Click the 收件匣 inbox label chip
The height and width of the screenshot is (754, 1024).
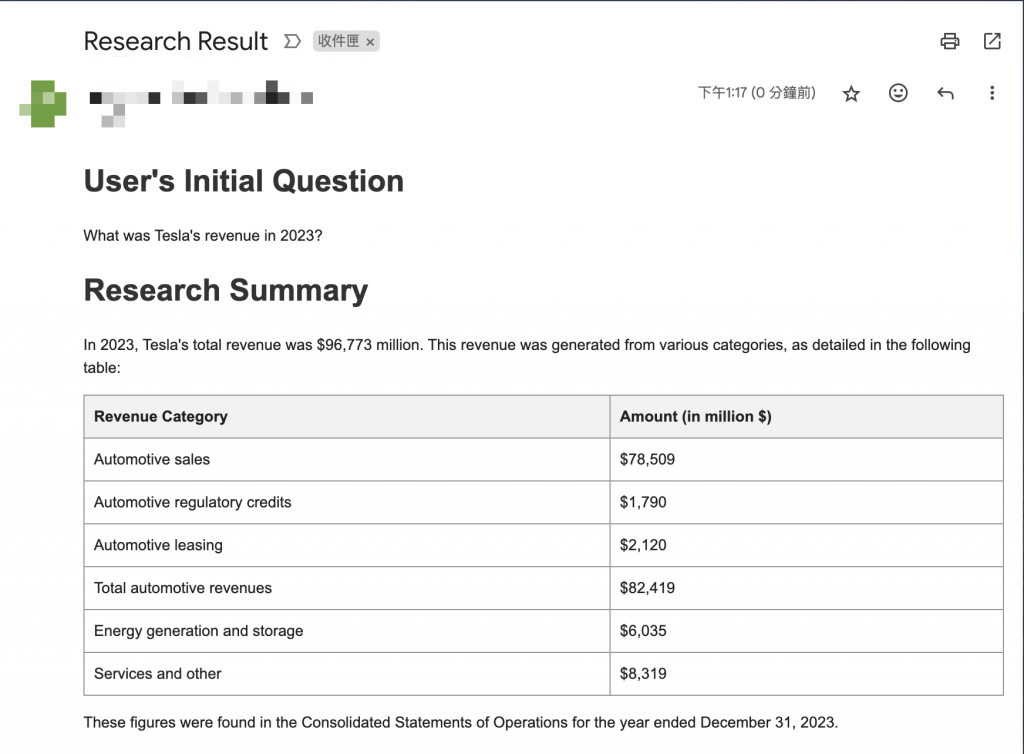tap(338, 42)
